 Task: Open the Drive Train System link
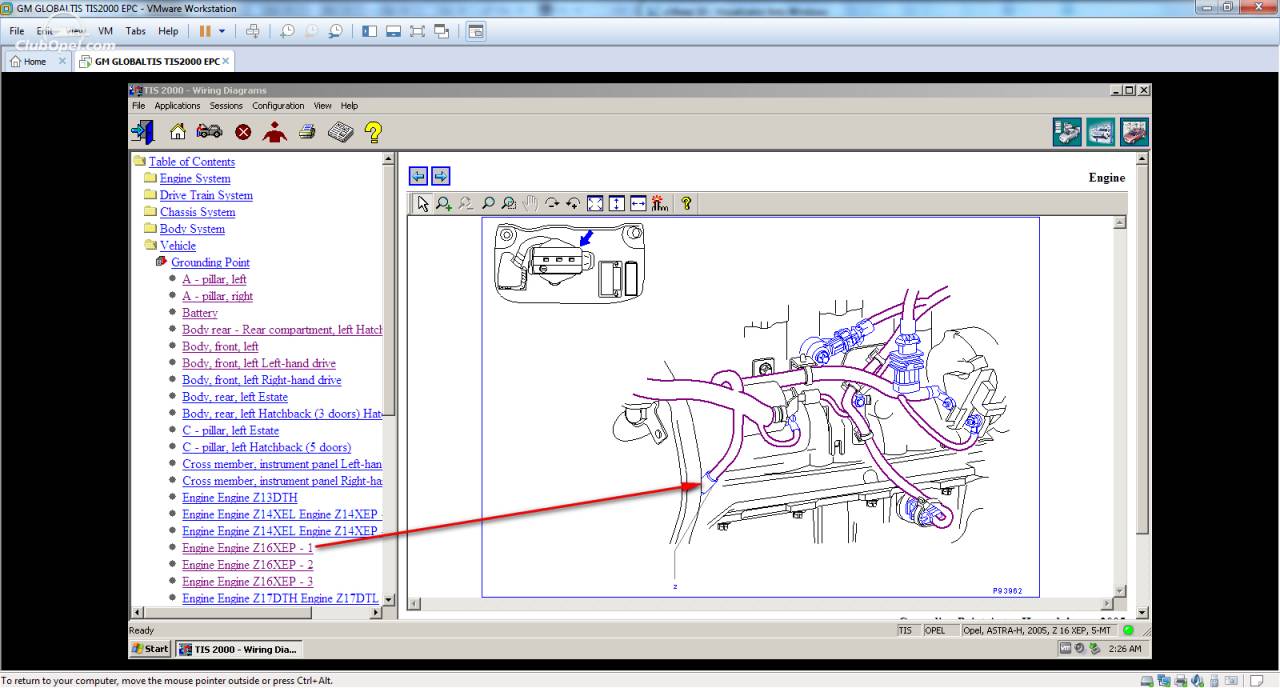206,196
